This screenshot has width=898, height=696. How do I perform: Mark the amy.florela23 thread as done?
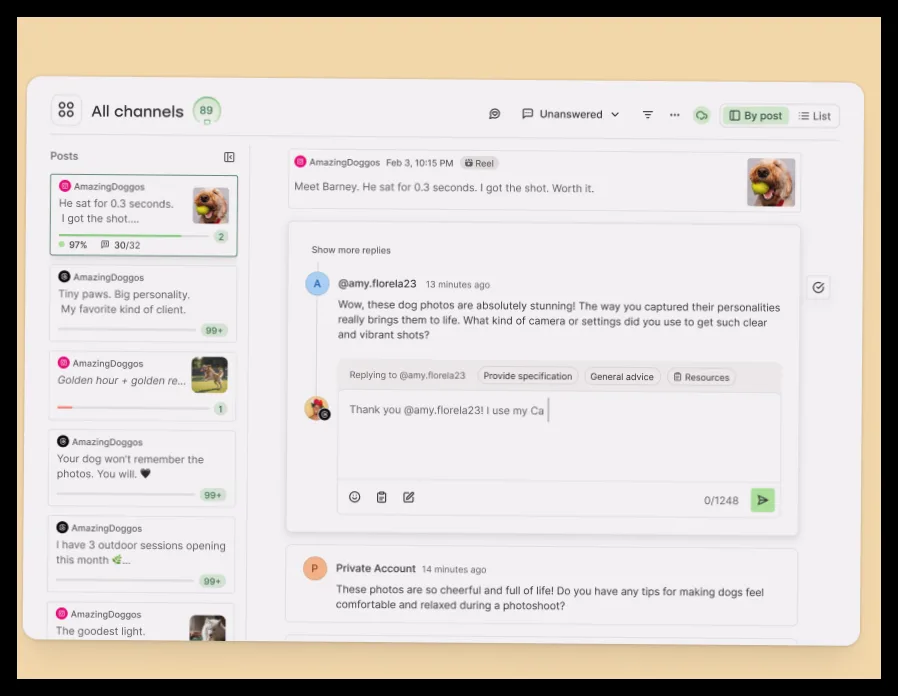[x=818, y=288]
